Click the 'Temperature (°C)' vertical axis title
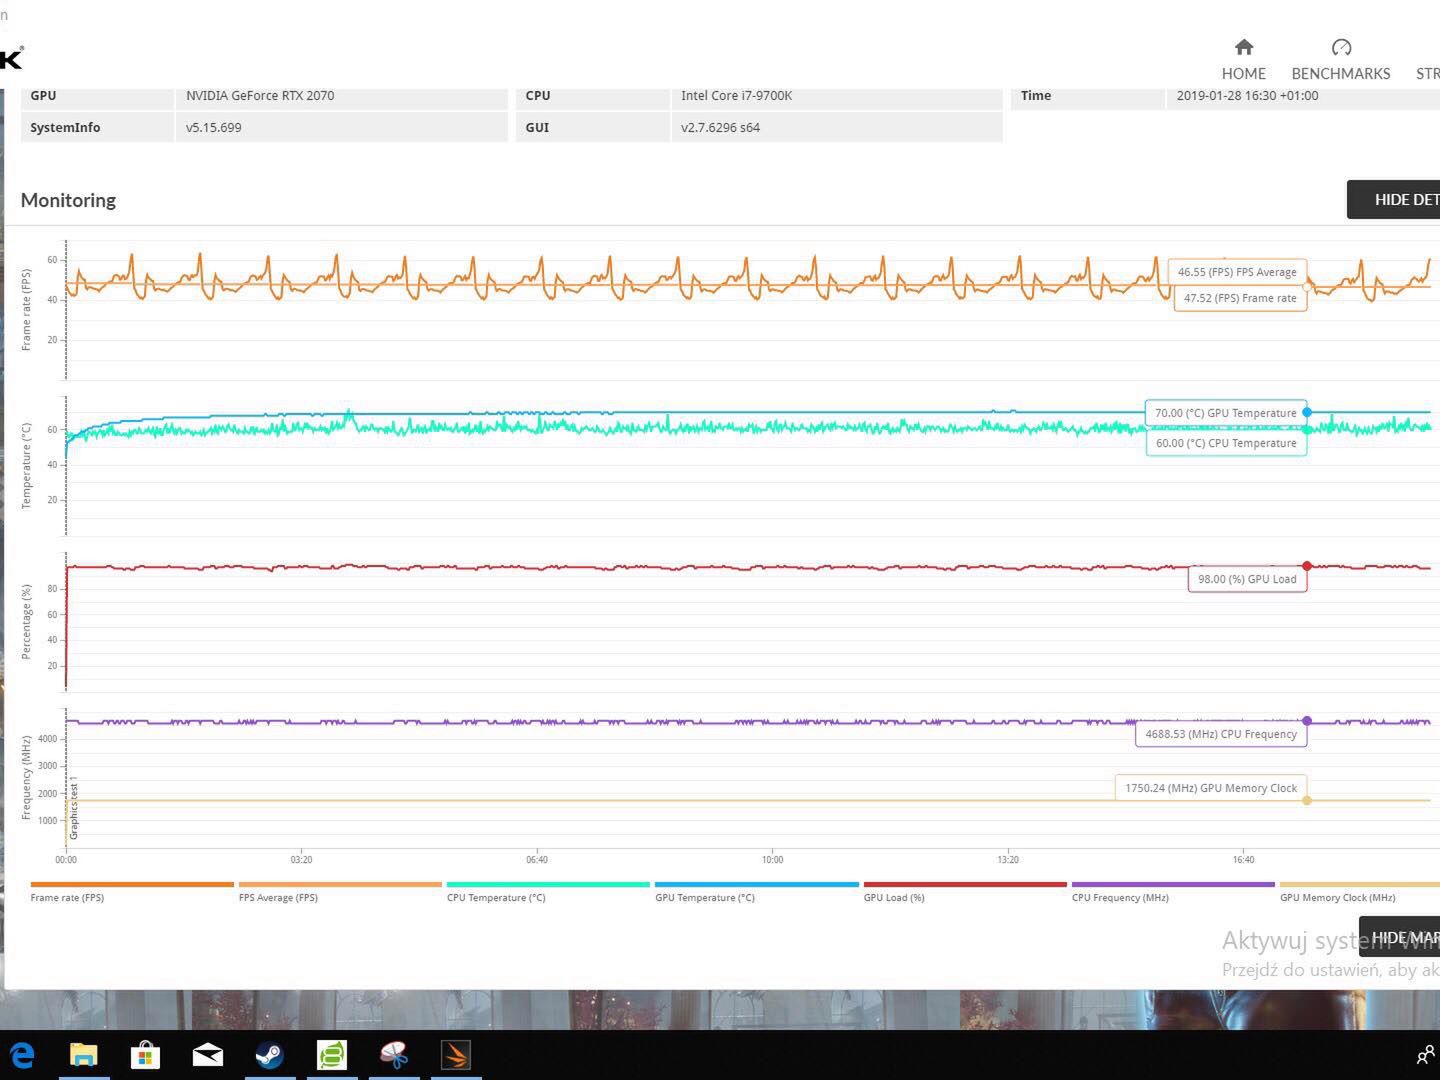 pyautogui.click(x=26, y=466)
